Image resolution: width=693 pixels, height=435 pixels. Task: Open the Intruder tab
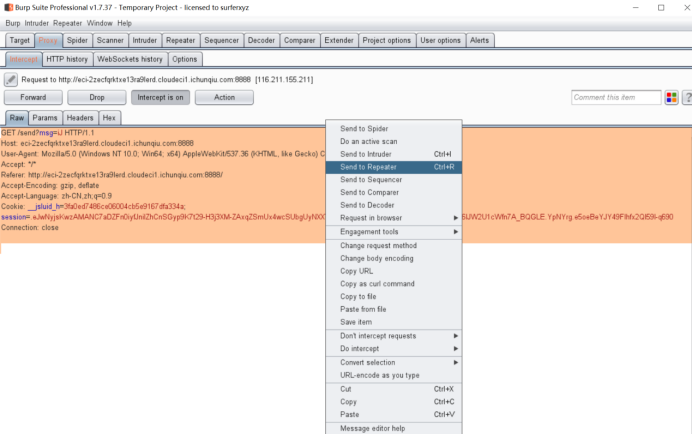point(145,40)
